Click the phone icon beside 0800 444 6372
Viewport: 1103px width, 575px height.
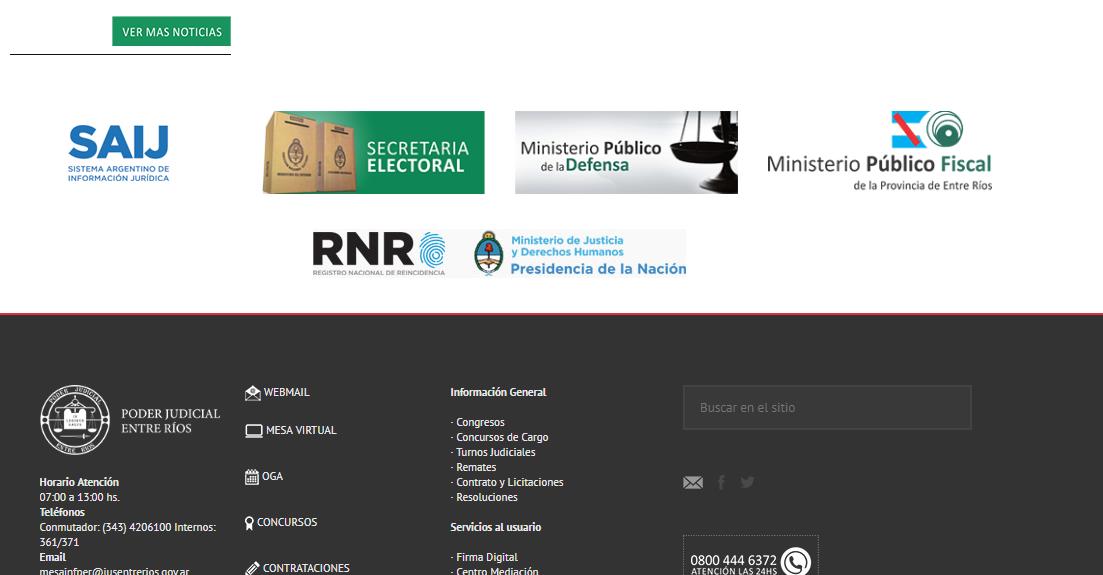tap(796, 562)
